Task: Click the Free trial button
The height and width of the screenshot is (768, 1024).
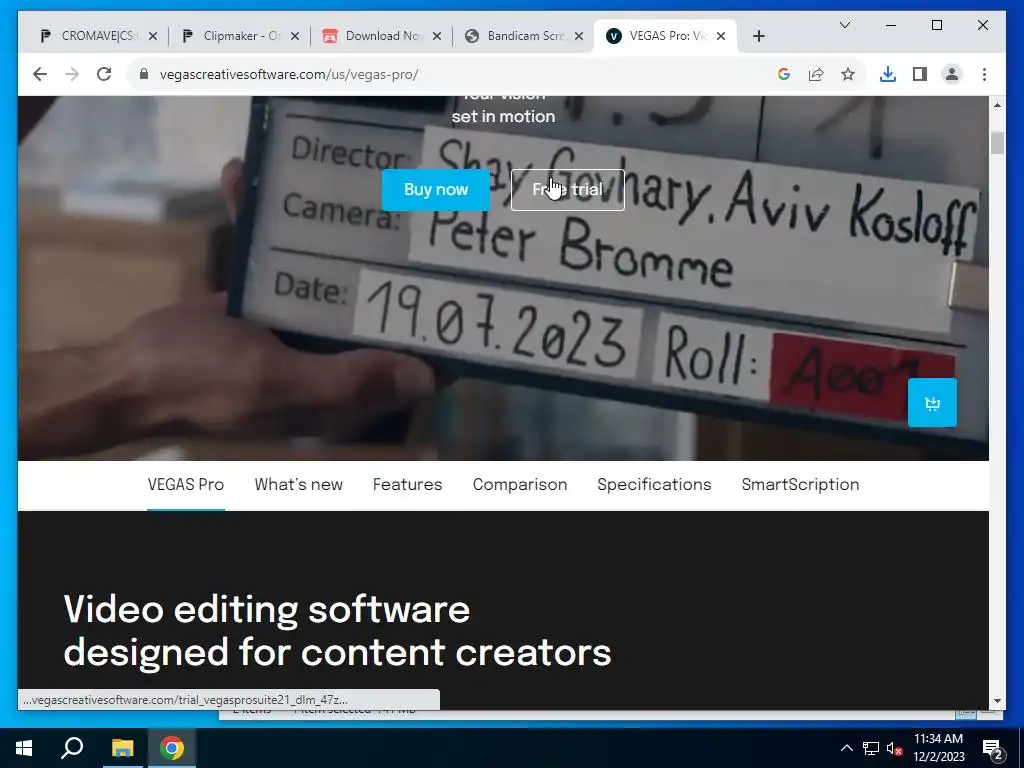Action: click(568, 189)
